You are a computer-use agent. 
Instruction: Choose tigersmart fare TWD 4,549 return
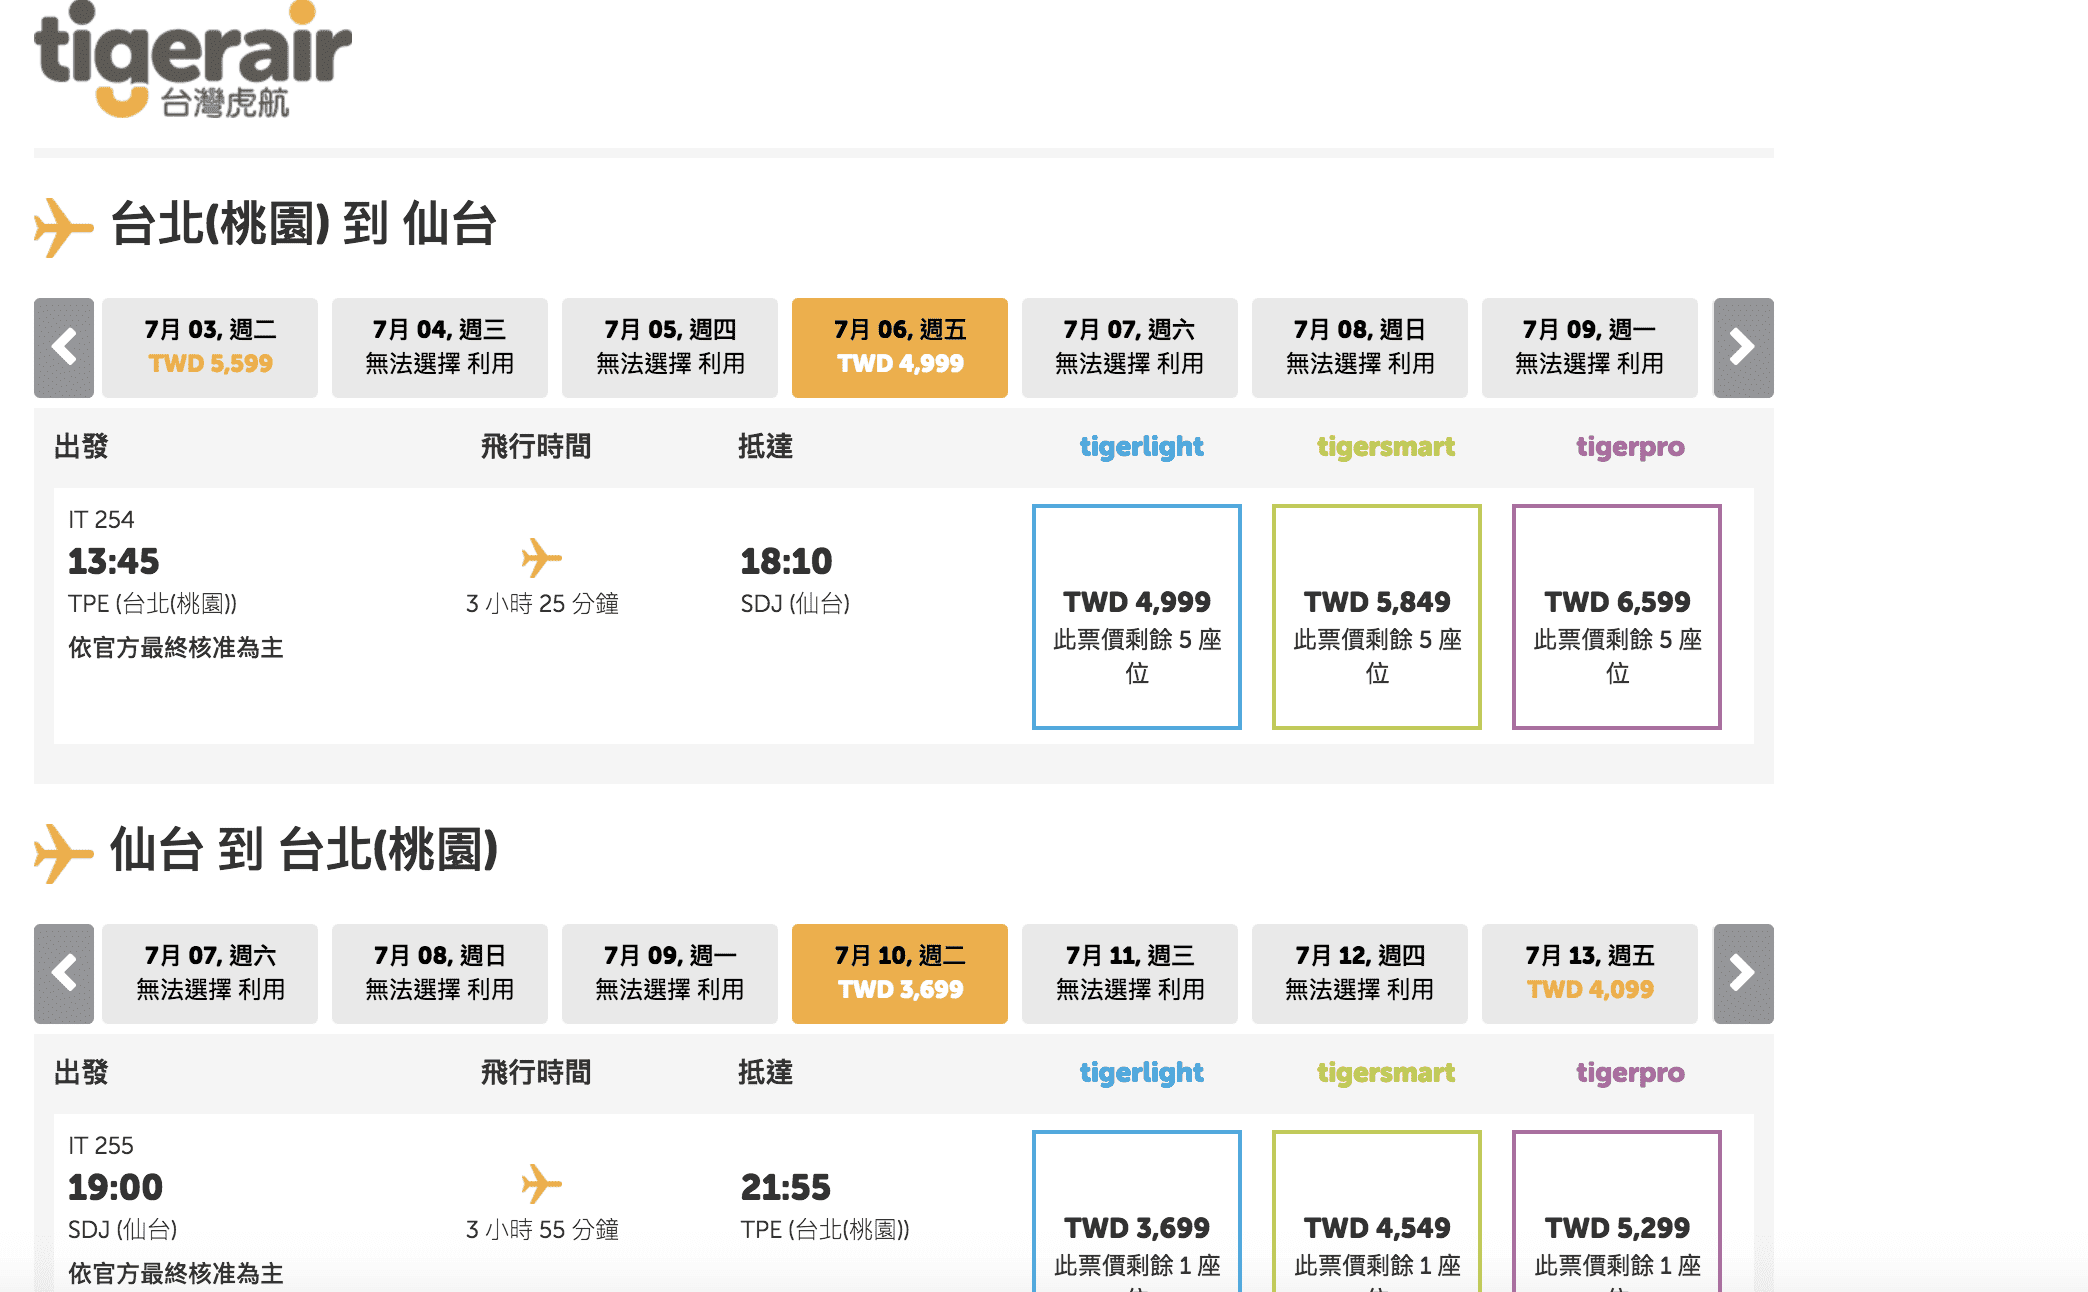1377,1212
